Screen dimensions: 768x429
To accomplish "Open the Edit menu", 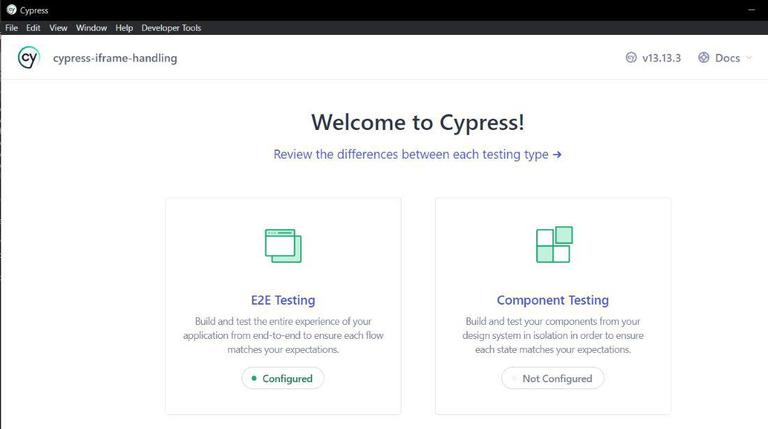I will click(33, 28).
